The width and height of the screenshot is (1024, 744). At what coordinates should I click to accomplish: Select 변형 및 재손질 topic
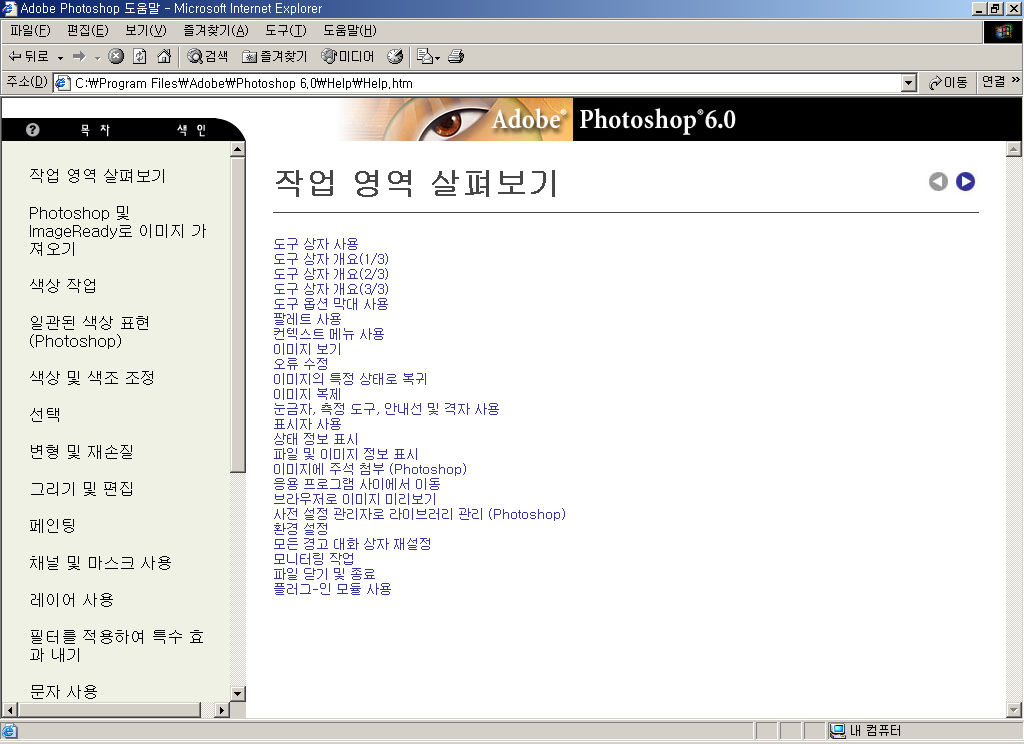pos(81,451)
